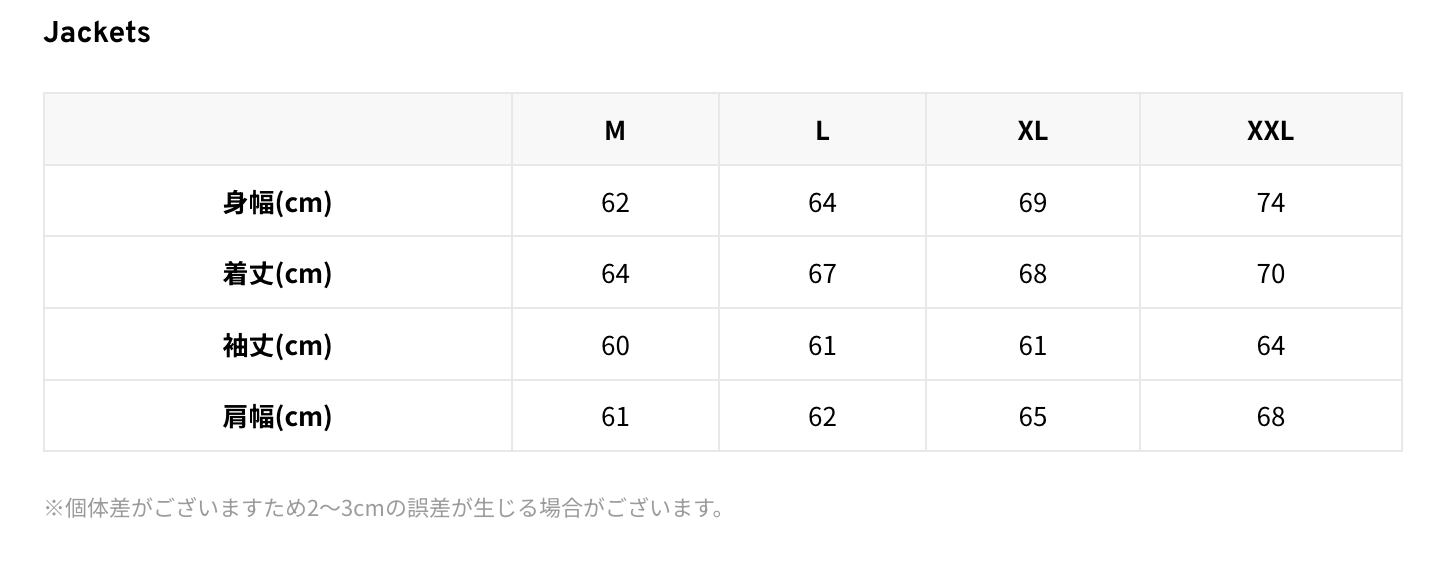Click the 着丈(cm) row label
Viewport: 1442px width, 568px height.
[x=277, y=273]
